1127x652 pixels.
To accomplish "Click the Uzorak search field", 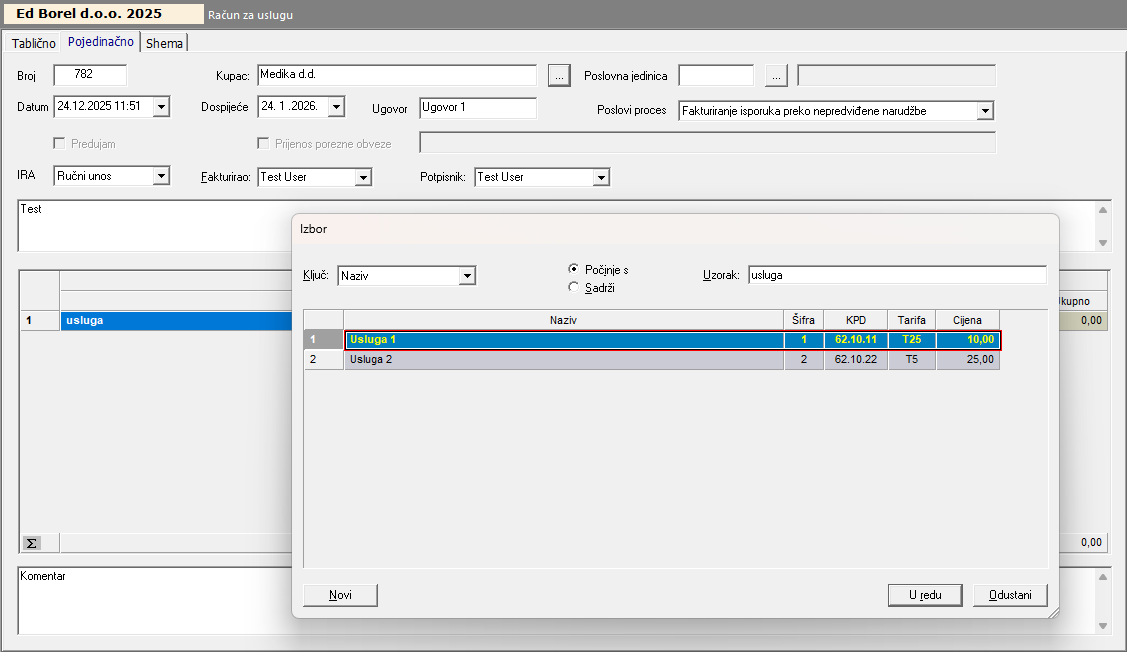I will [x=896, y=275].
